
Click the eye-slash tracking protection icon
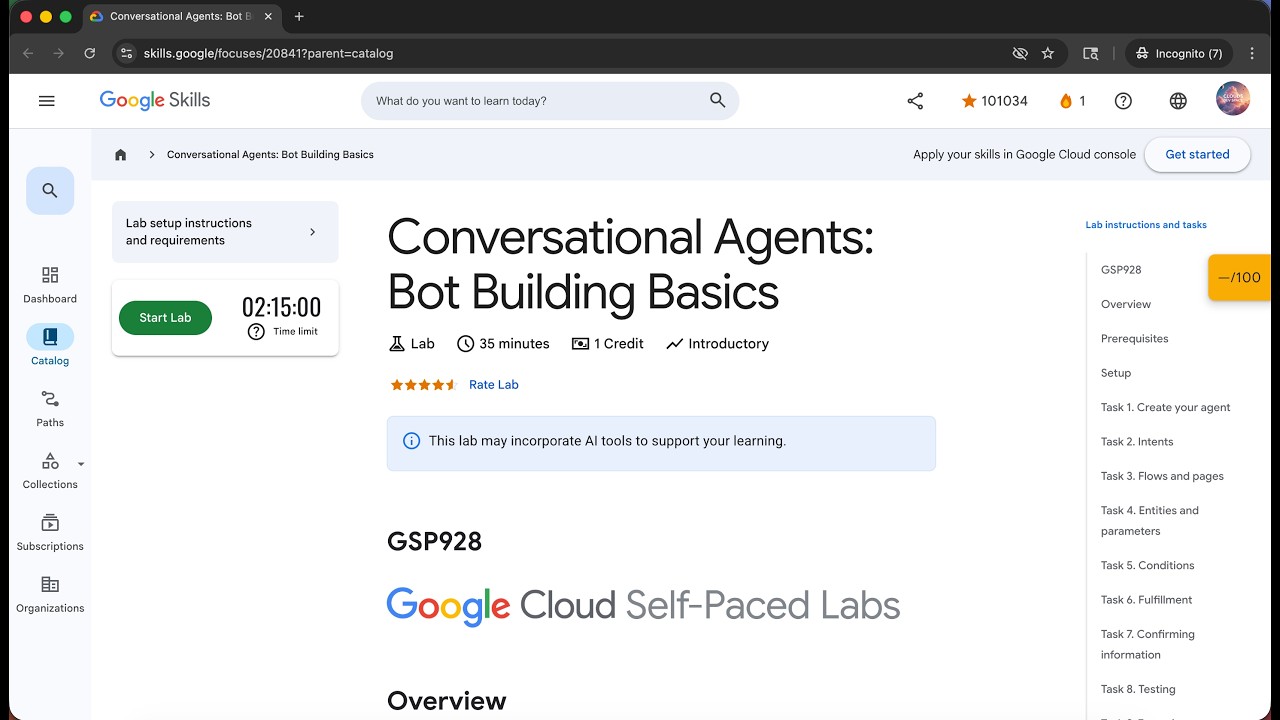tap(1020, 54)
